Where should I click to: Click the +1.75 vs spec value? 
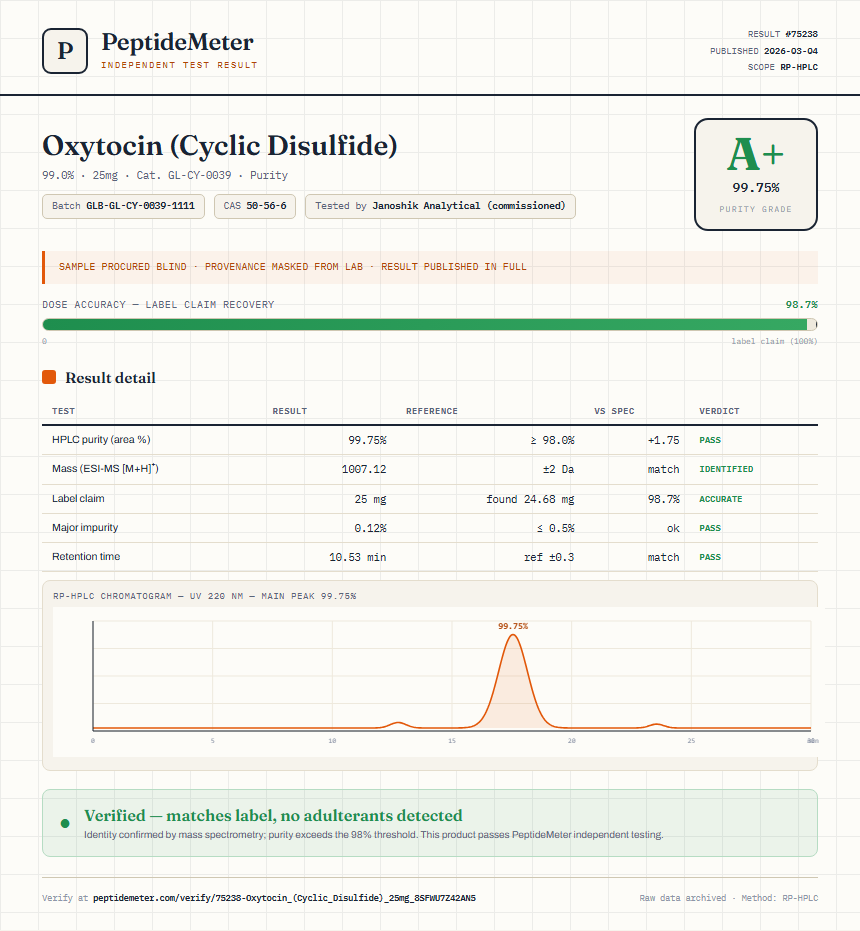663,440
